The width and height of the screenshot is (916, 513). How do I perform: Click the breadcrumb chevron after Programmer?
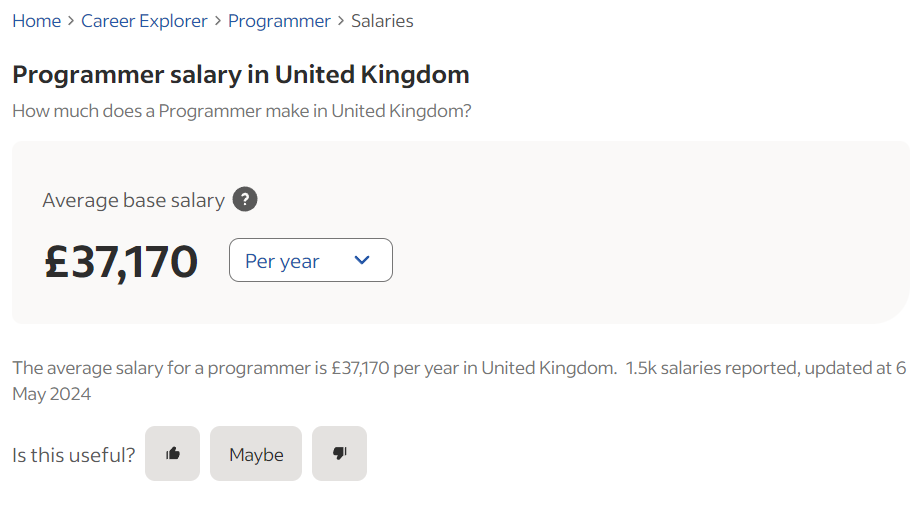pos(341,21)
